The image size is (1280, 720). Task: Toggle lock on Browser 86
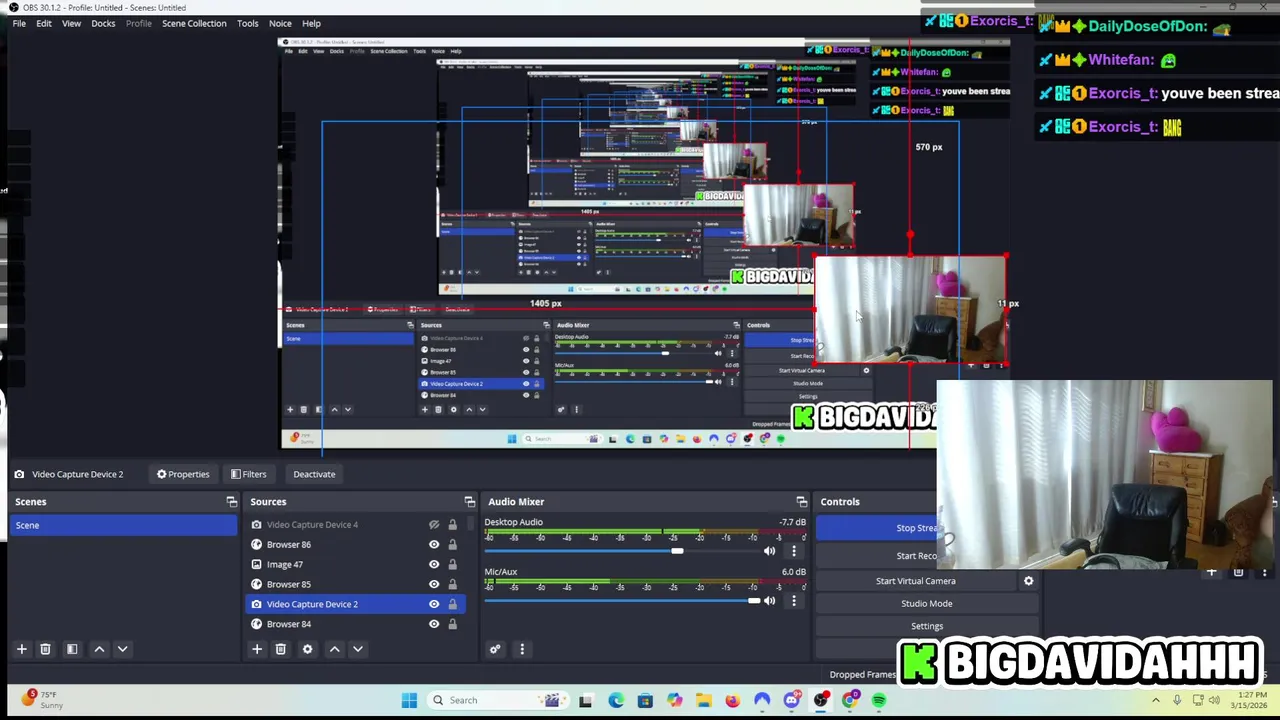[x=452, y=544]
